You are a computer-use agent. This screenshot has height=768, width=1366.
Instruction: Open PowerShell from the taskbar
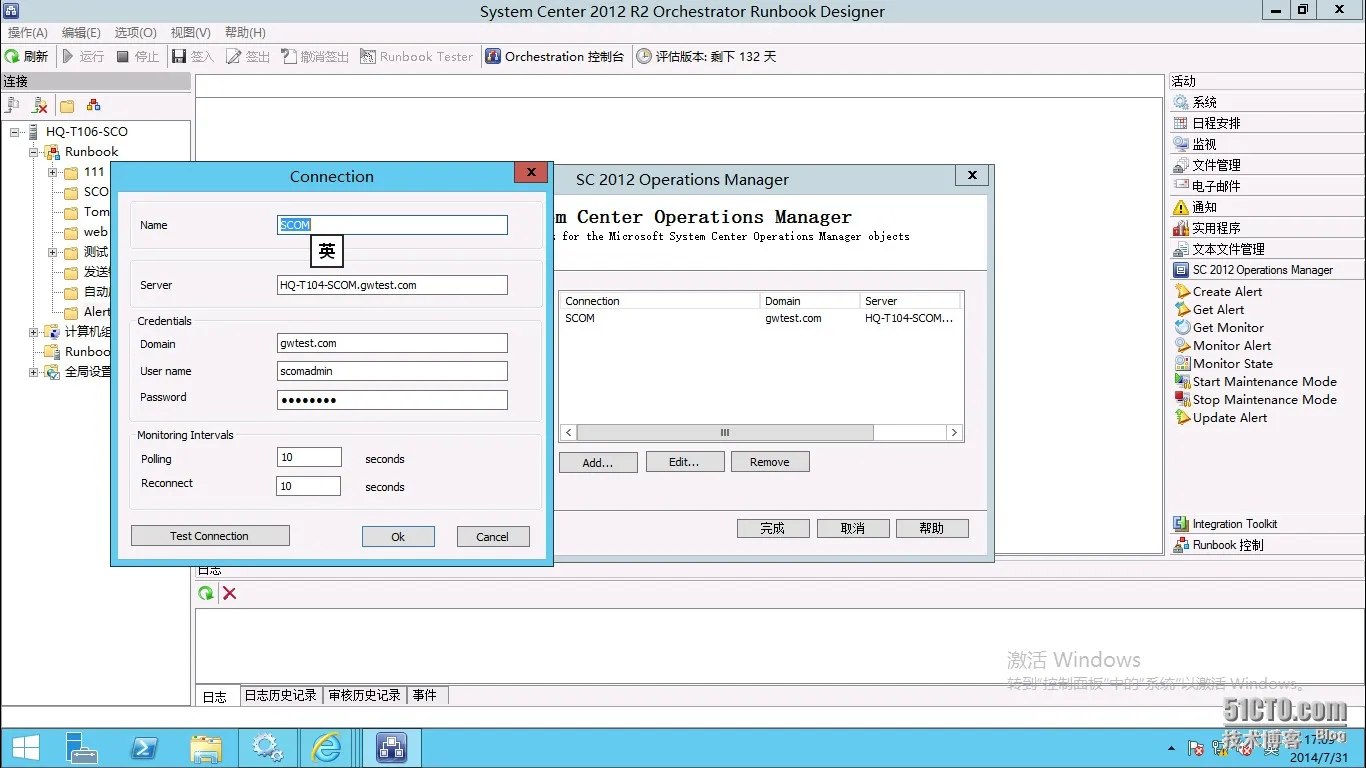click(144, 747)
